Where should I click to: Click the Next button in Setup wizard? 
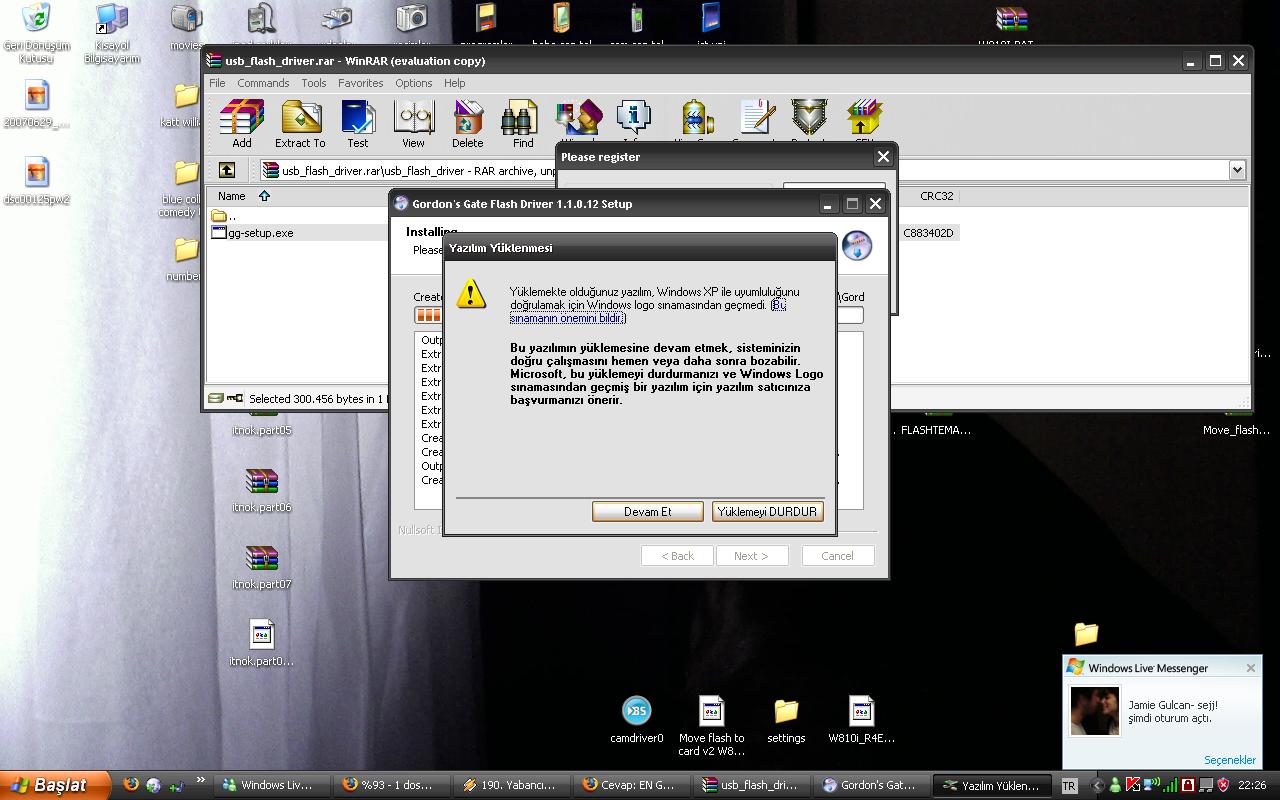tap(752, 556)
